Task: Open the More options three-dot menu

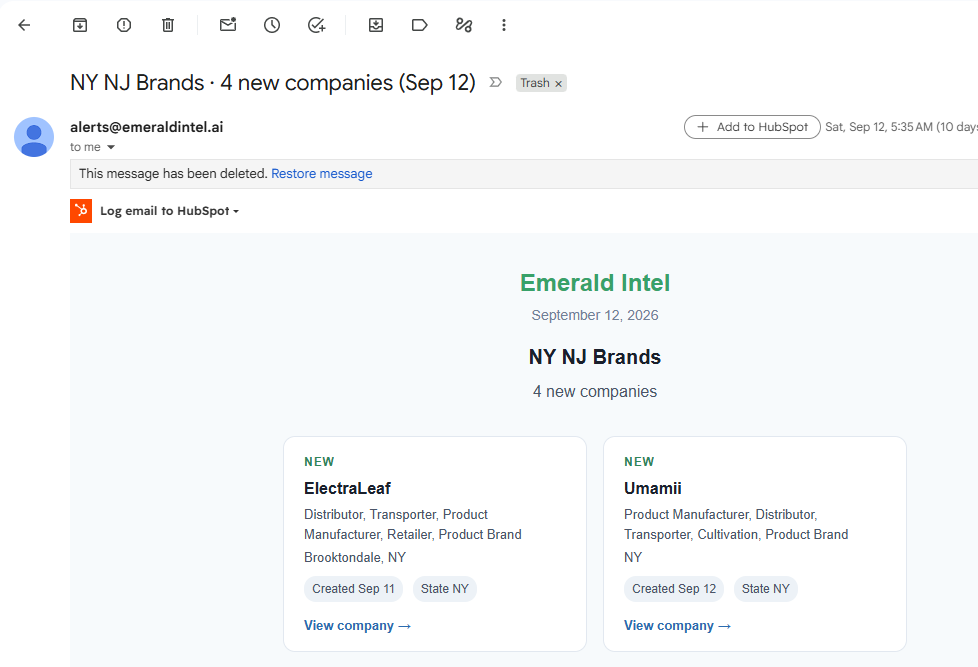Action: 504,25
